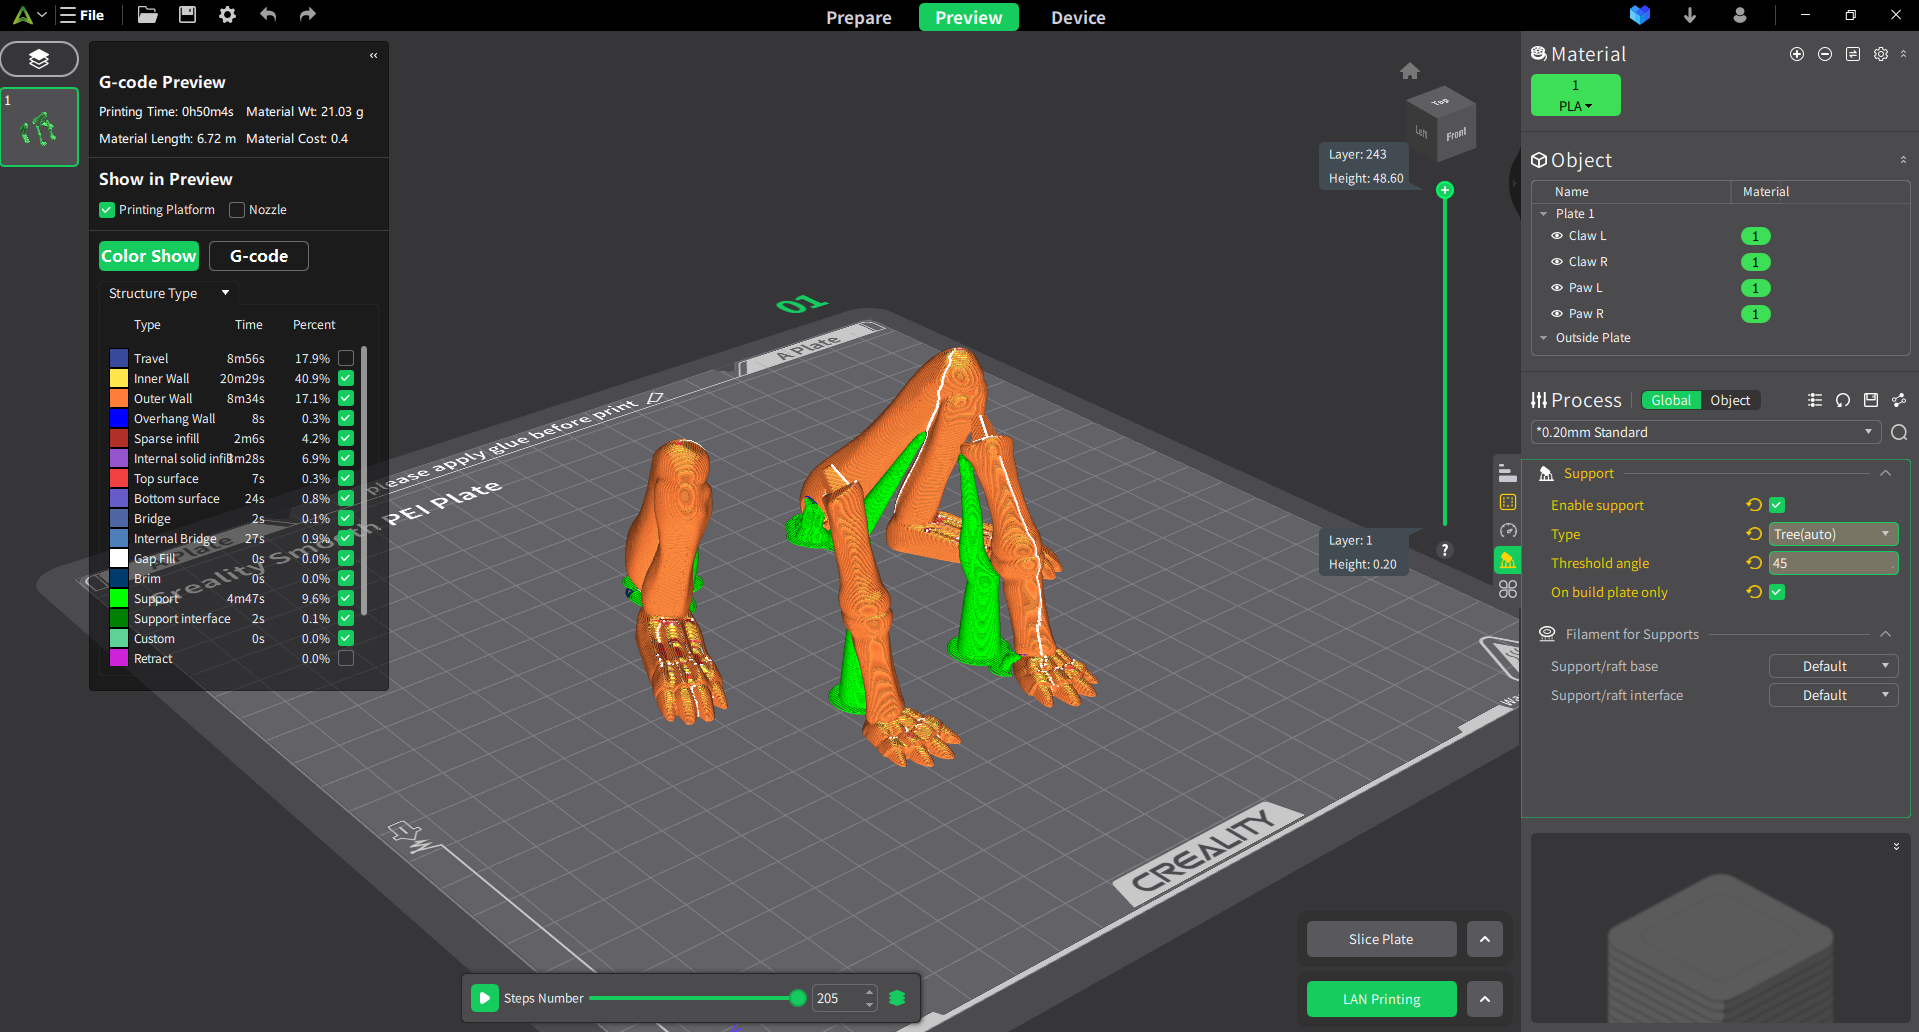Viewport: 1919px width, 1032px height.
Task: Open the Speed gauge side tab icon
Action: pyautogui.click(x=1508, y=531)
